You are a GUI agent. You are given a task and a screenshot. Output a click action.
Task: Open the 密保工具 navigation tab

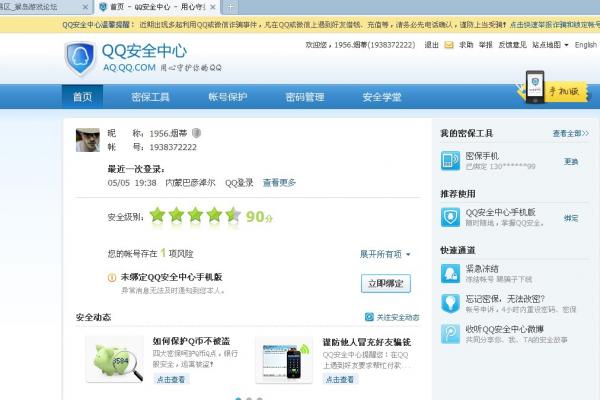(x=150, y=97)
